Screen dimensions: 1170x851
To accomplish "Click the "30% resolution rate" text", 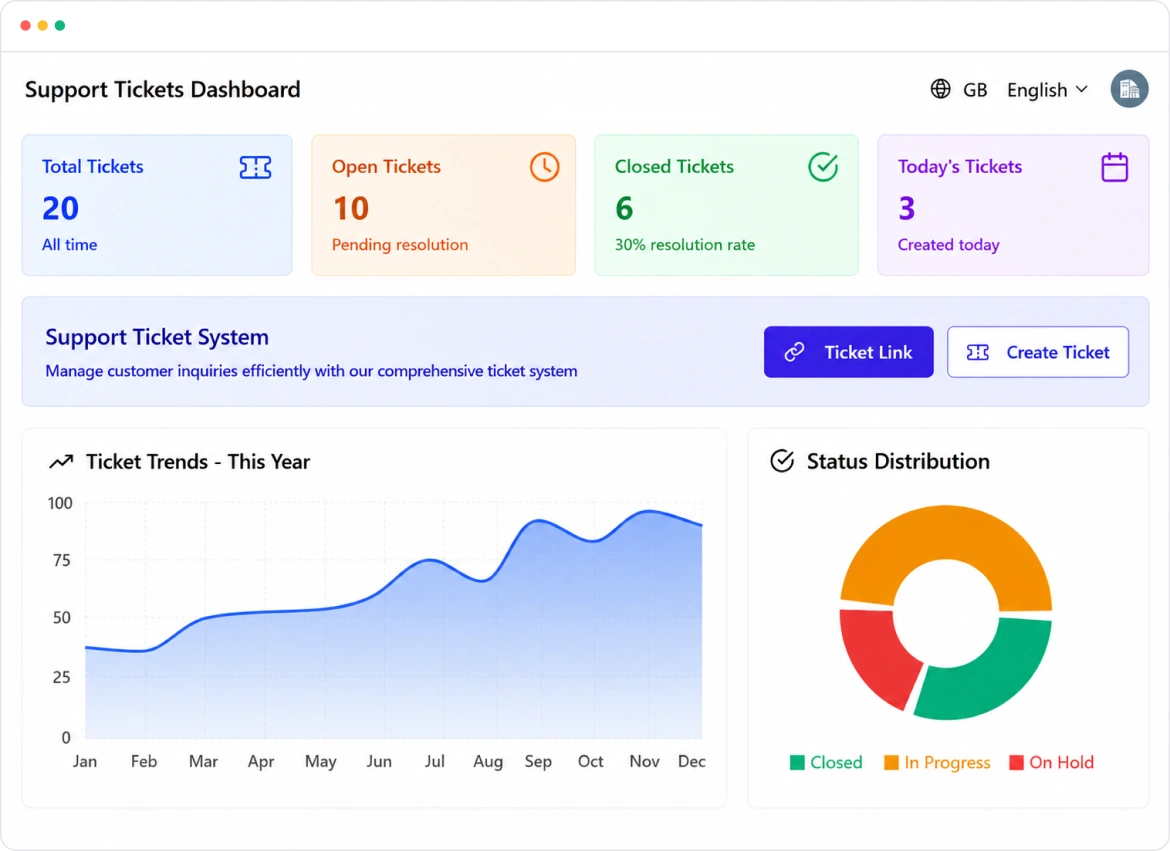I will click(684, 245).
